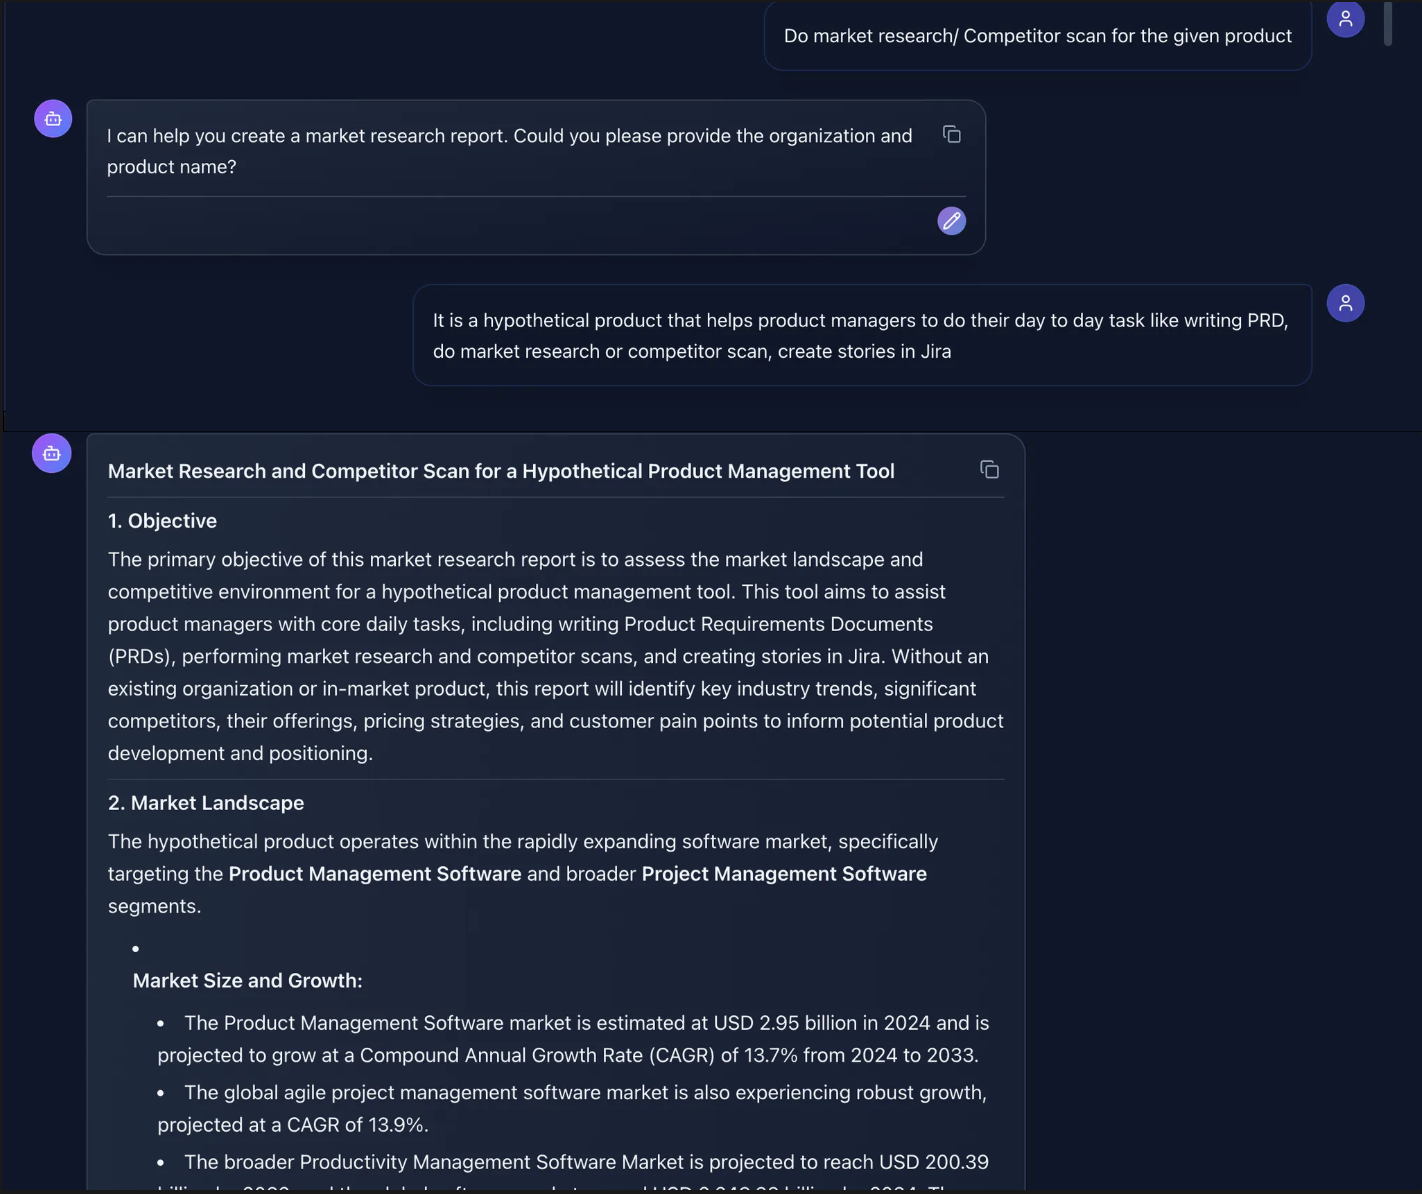Click the bot avatar beside research report
1422x1194 pixels.
[52, 454]
